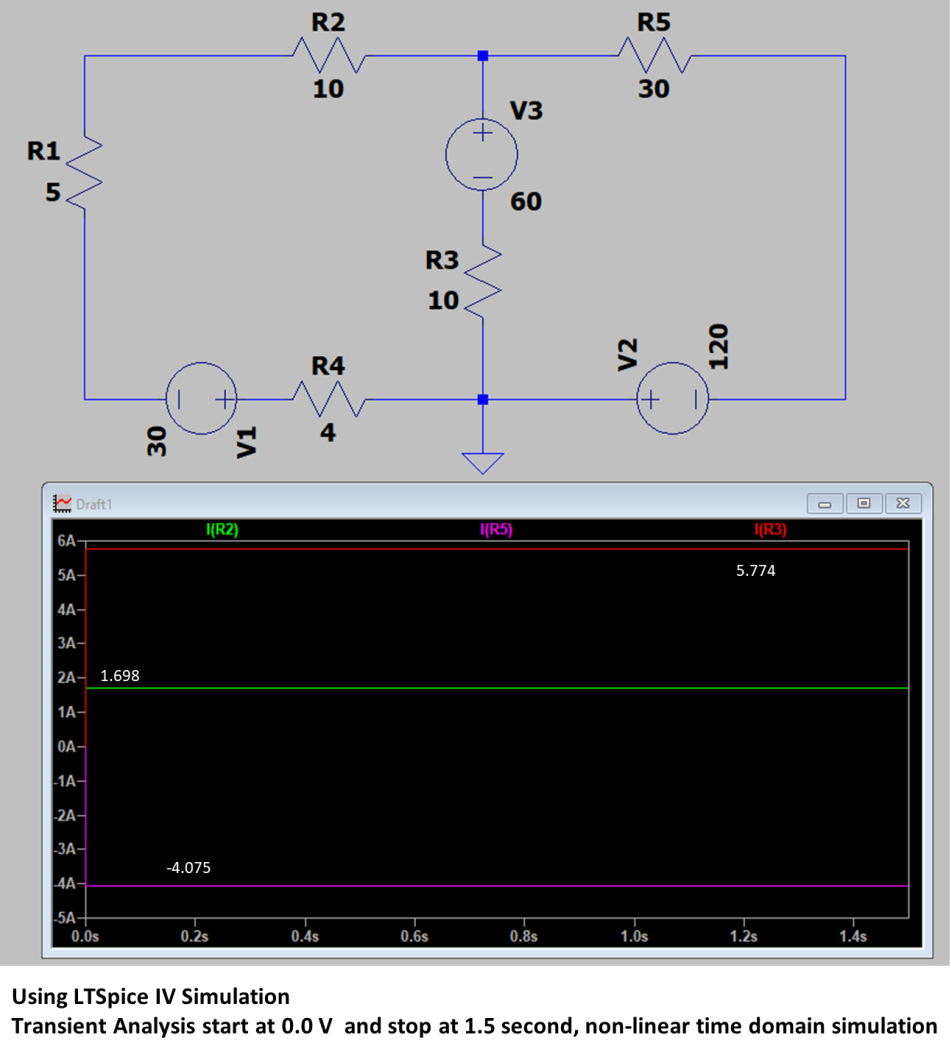Click the V1 value 30 label

click(157, 441)
